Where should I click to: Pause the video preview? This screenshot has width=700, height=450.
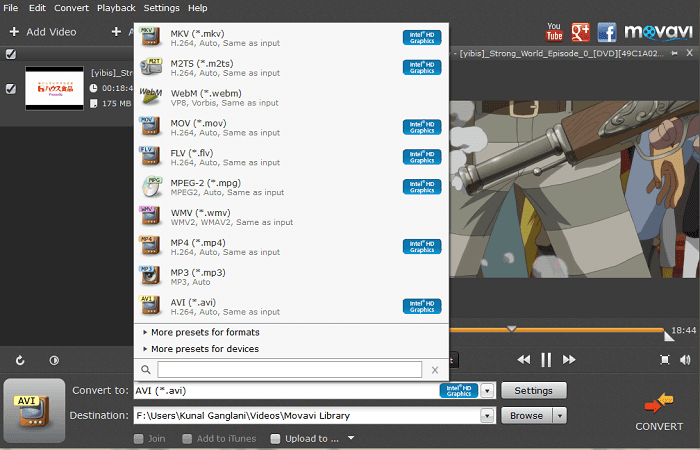(x=546, y=360)
